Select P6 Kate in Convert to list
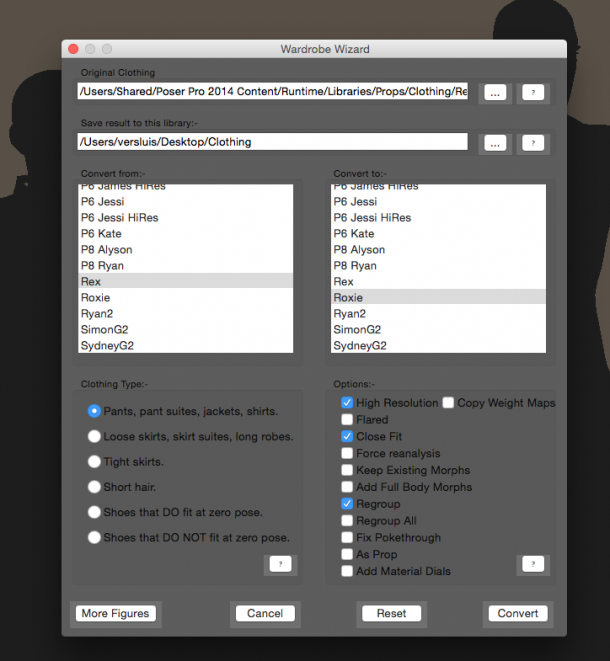The image size is (610, 661). coord(438,234)
